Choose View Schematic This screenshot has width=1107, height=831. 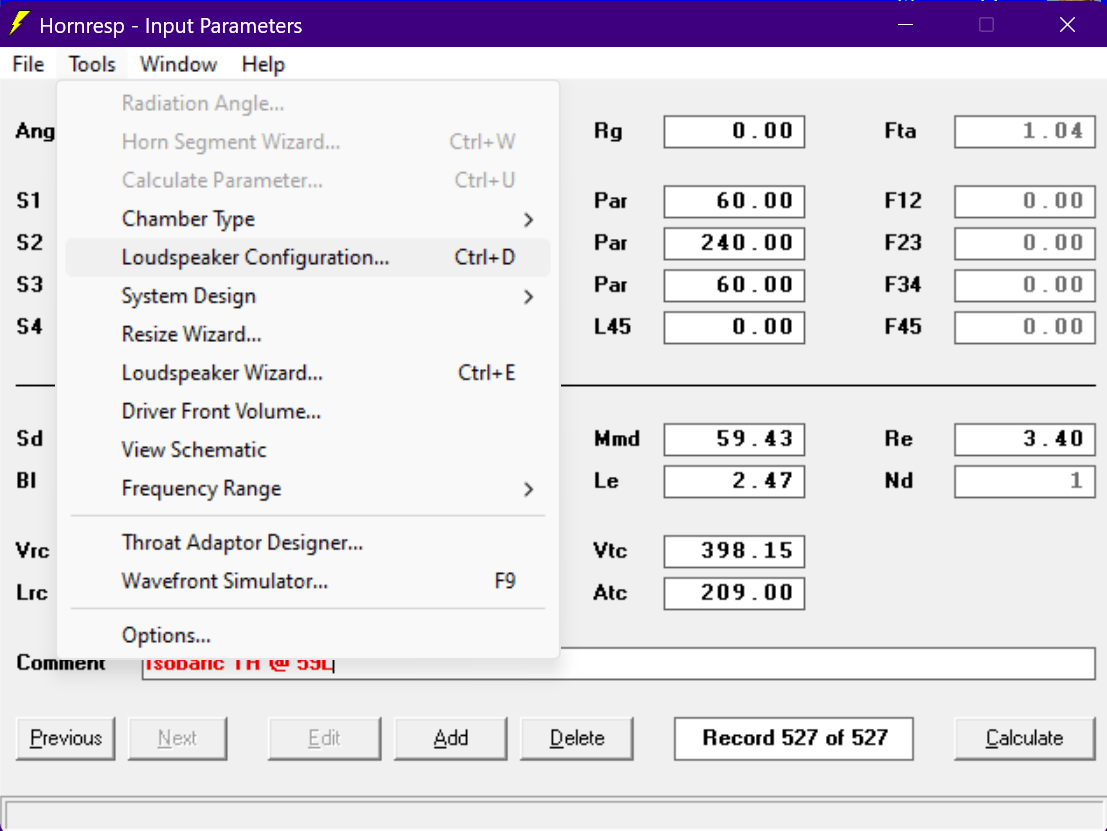coord(308,450)
